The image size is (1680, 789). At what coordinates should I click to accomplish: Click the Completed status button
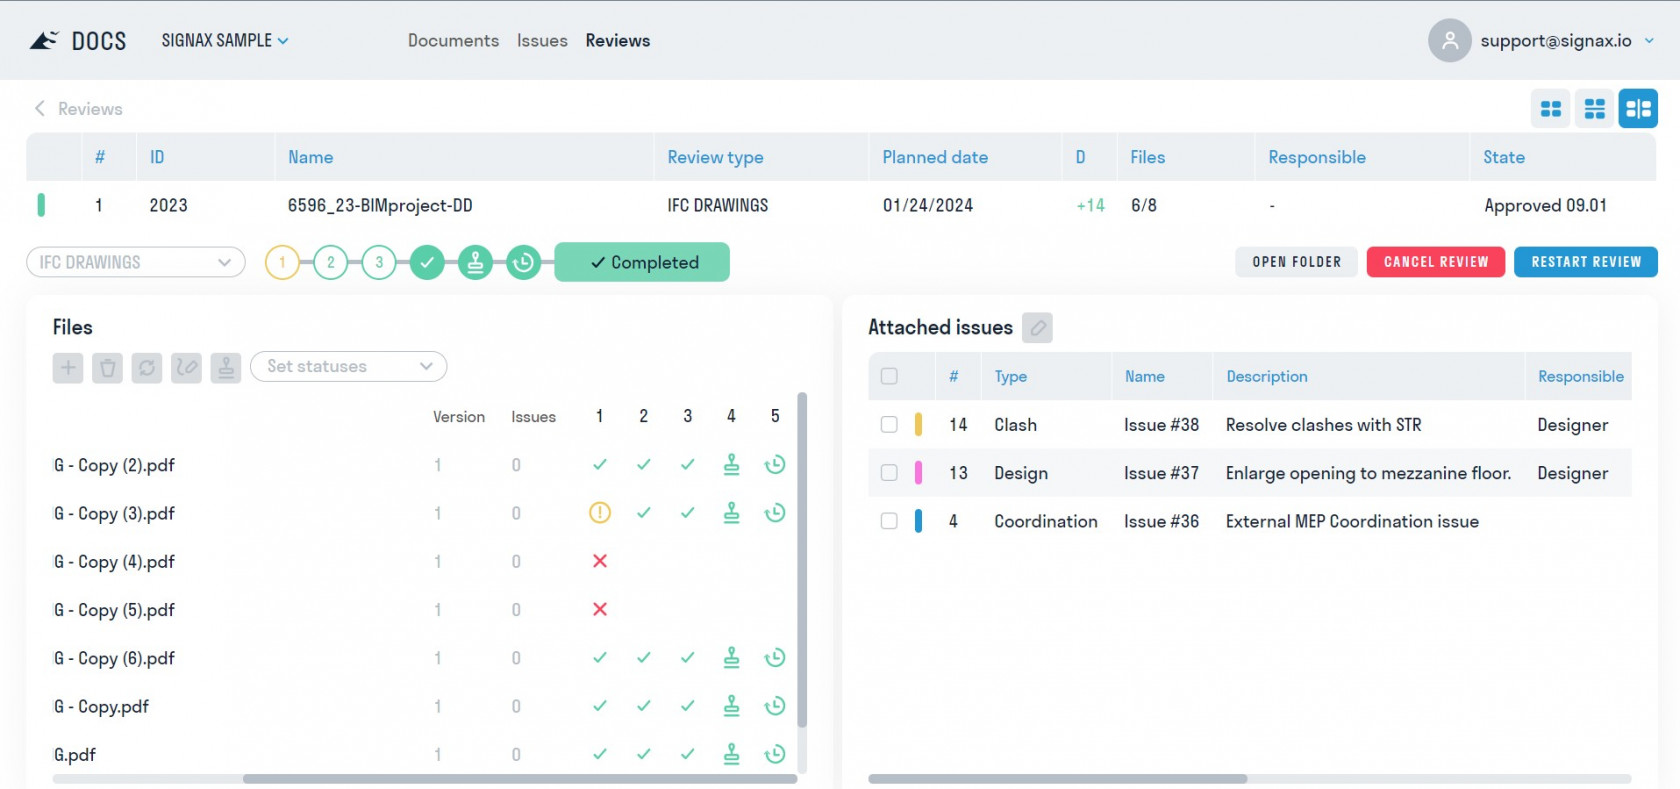click(642, 262)
